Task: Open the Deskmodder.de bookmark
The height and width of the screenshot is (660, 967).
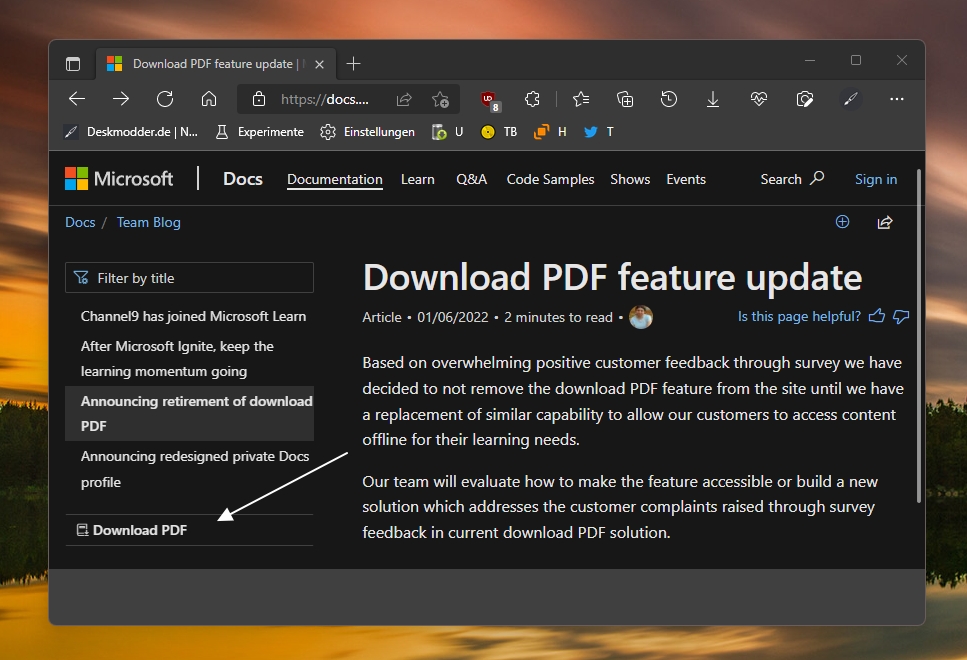Action: click(x=131, y=131)
